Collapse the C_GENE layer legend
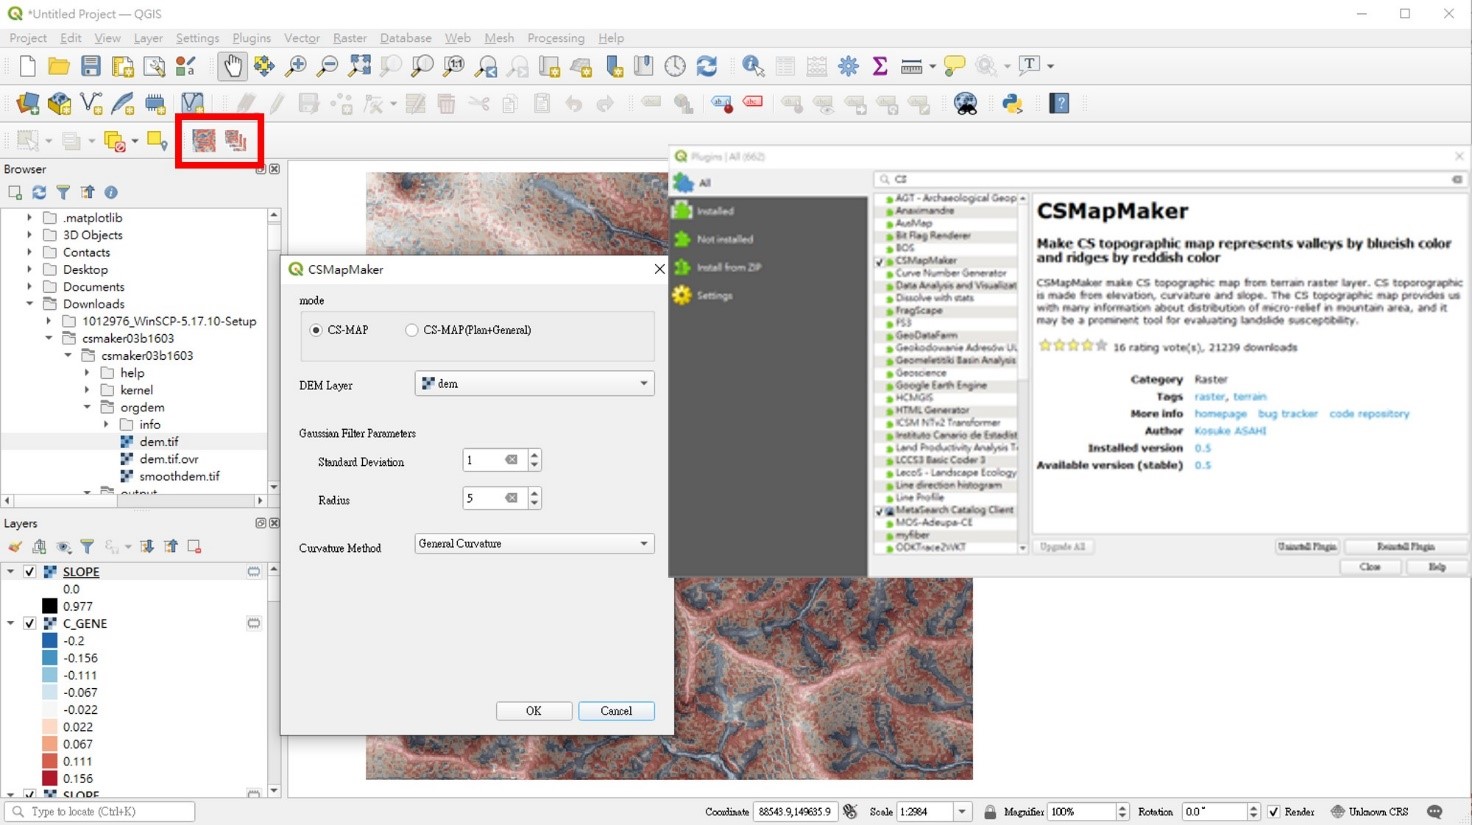Image resolution: width=1472 pixels, height=825 pixels. coord(11,624)
